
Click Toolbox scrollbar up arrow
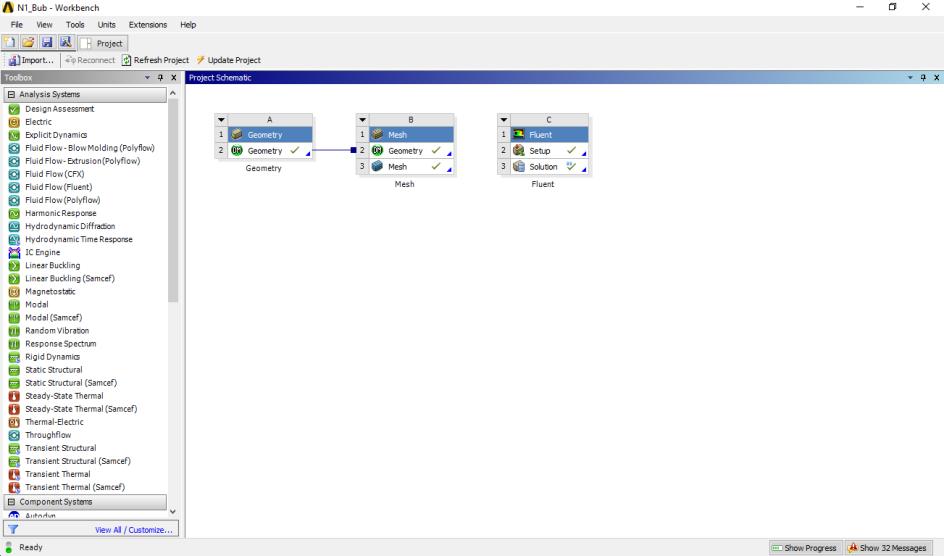click(173, 93)
